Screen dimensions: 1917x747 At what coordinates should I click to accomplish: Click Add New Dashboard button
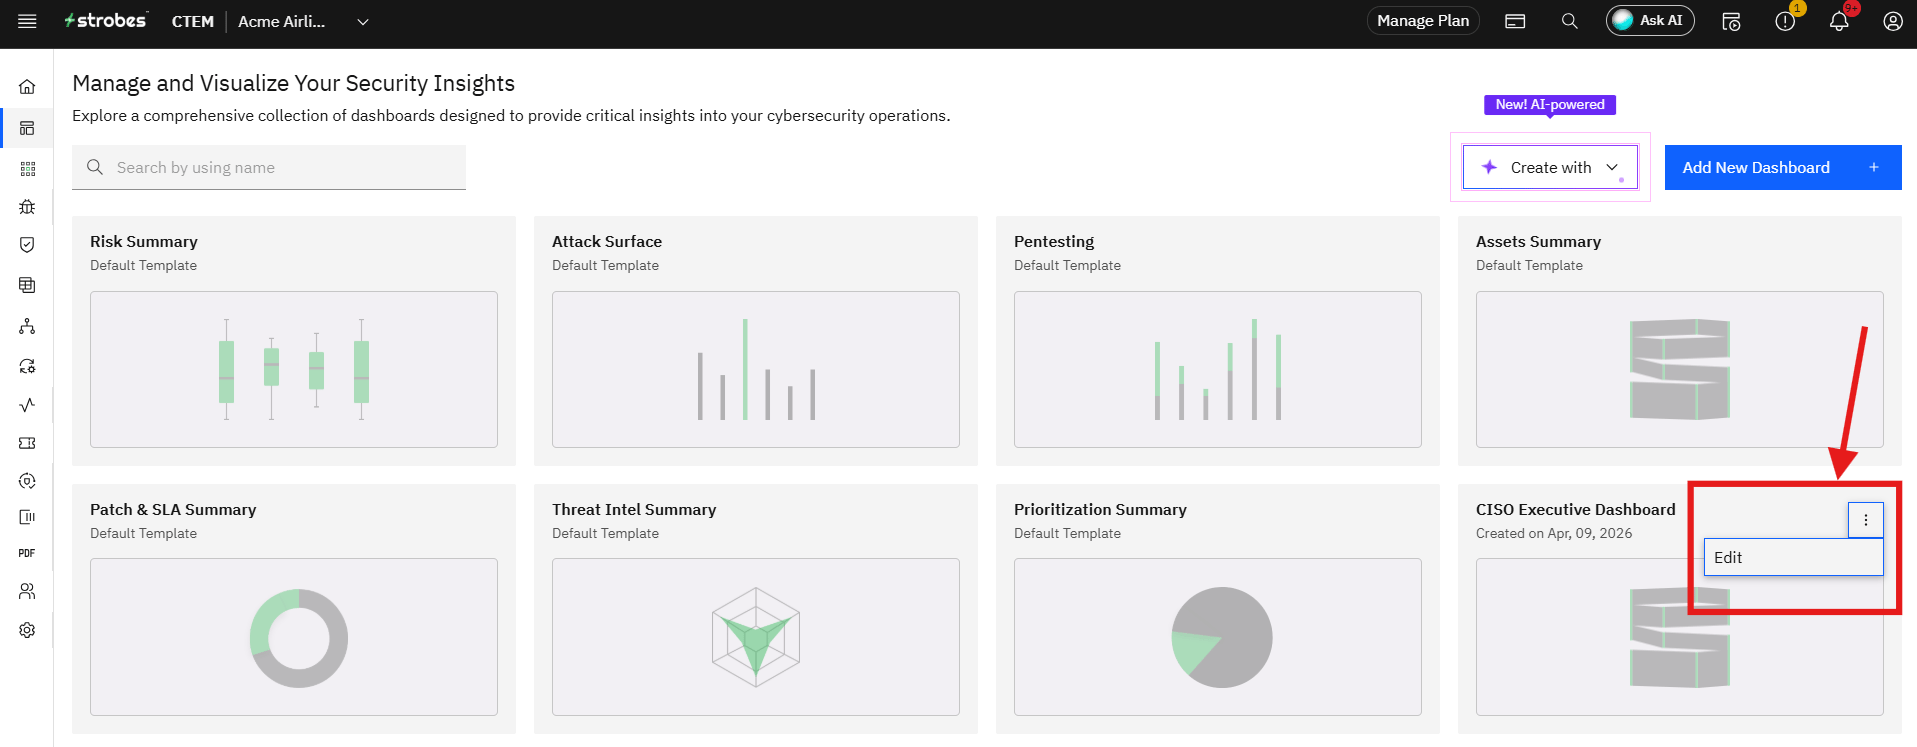[x=1783, y=167]
